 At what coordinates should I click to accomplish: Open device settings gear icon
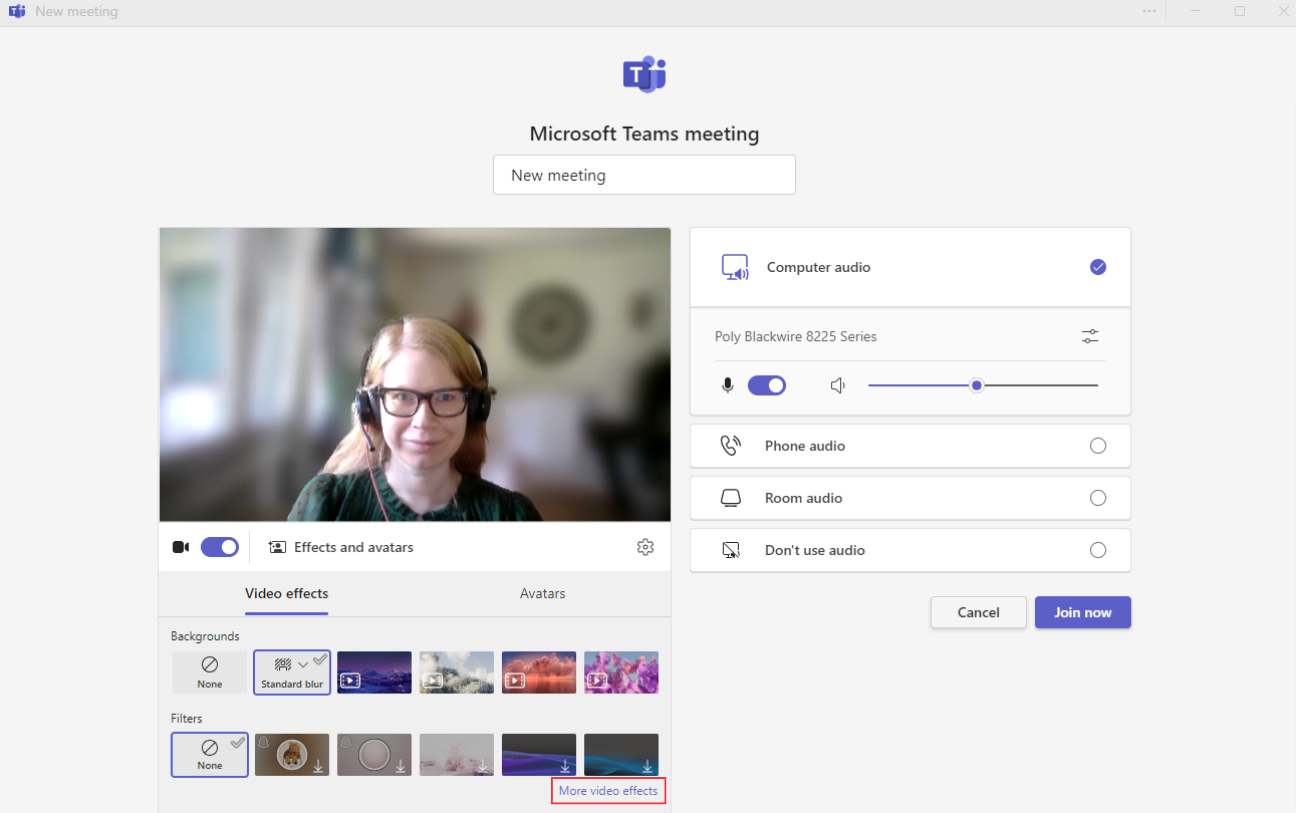click(x=645, y=547)
